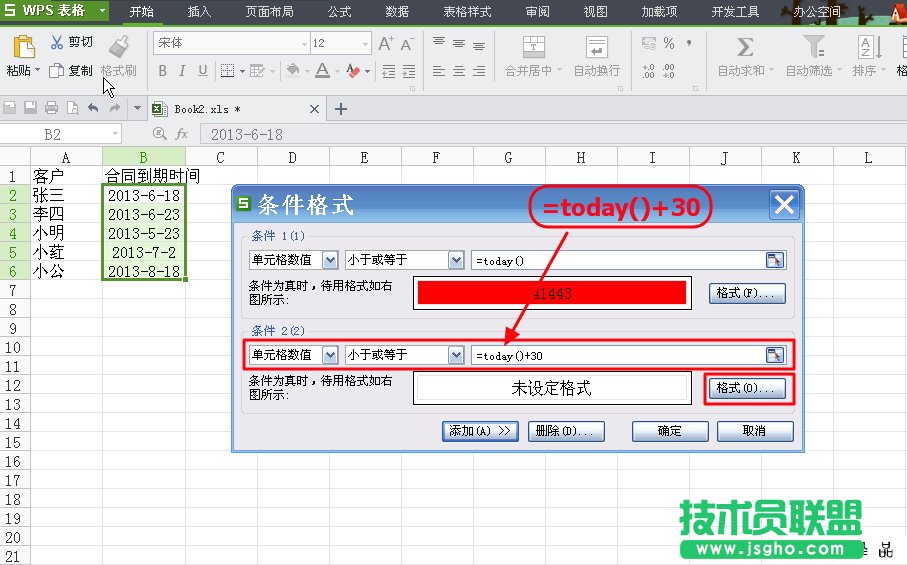907x565 pixels.
Task: Open condition 1 operator dropdown
Action: (x=456, y=260)
